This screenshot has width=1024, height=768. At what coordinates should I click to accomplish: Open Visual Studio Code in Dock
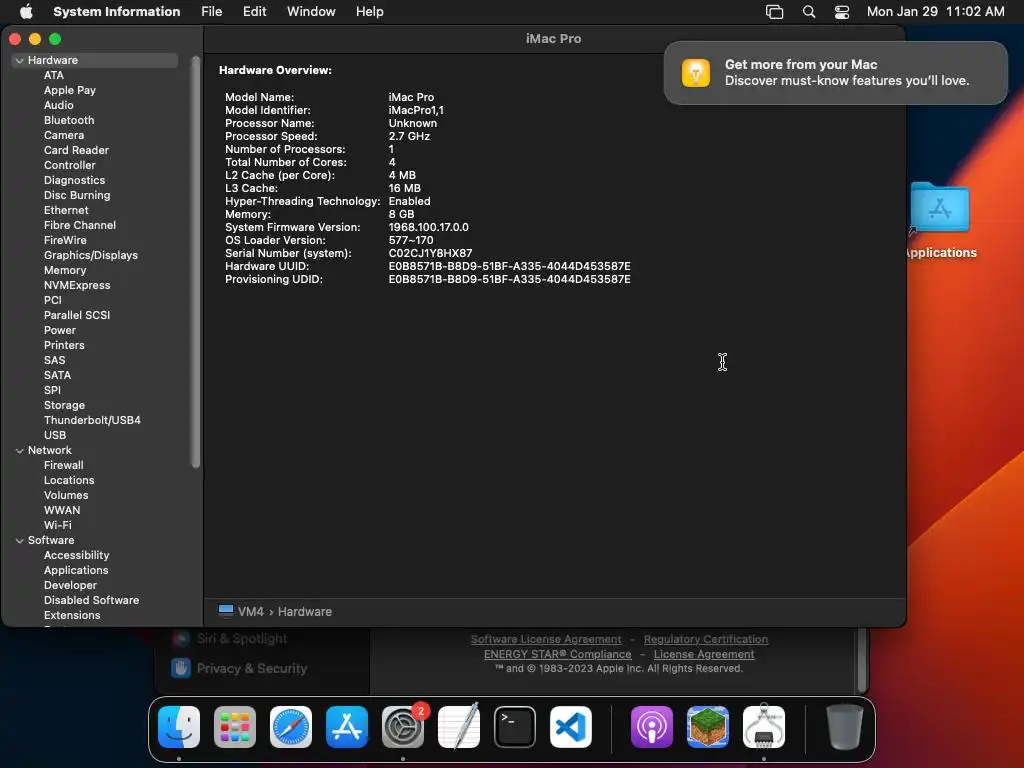click(x=571, y=727)
